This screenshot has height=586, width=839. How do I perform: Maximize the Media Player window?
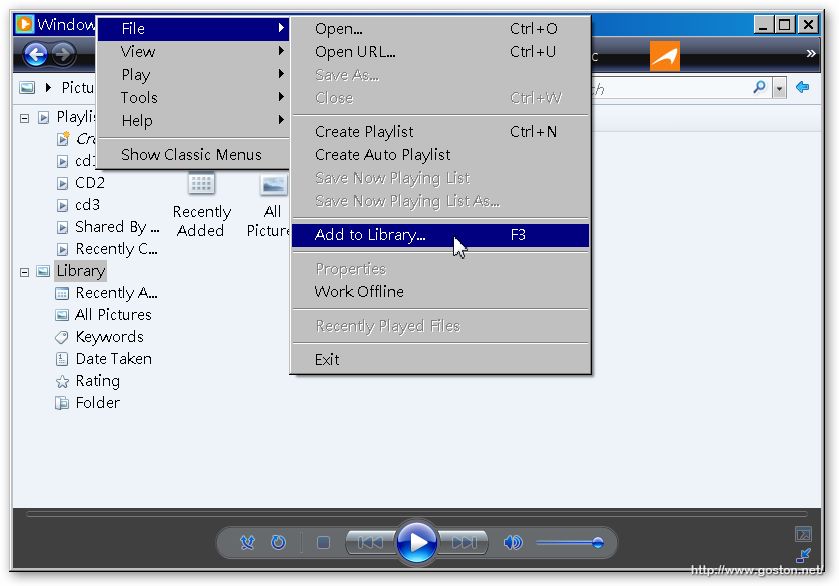[x=785, y=25]
